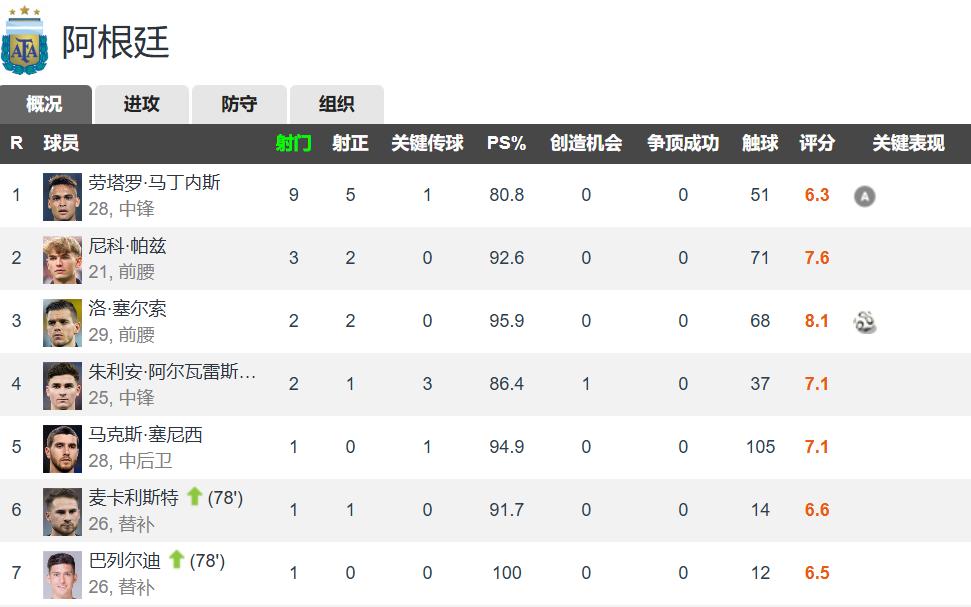This screenshot has height=607, width=971.
Task: Click green substitution arrow beside 巴列尔迪
Action: click(x=176, y=560)
